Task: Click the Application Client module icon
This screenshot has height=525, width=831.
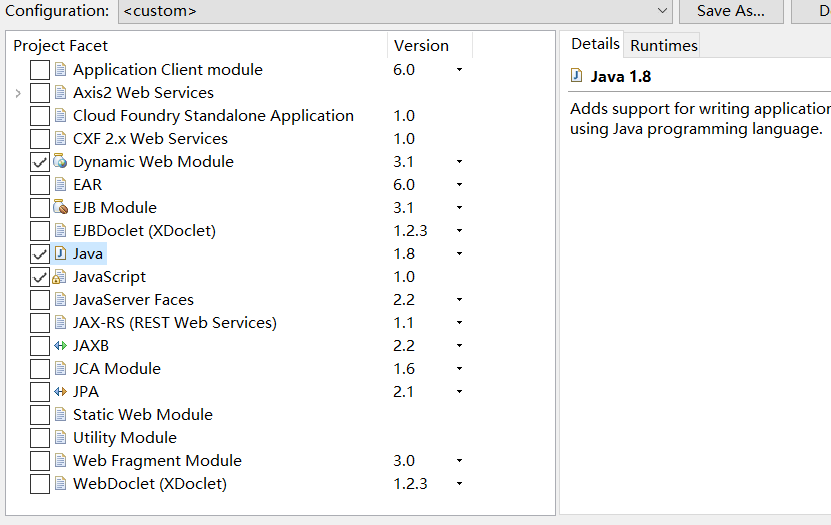Action: tap(60, 70)
